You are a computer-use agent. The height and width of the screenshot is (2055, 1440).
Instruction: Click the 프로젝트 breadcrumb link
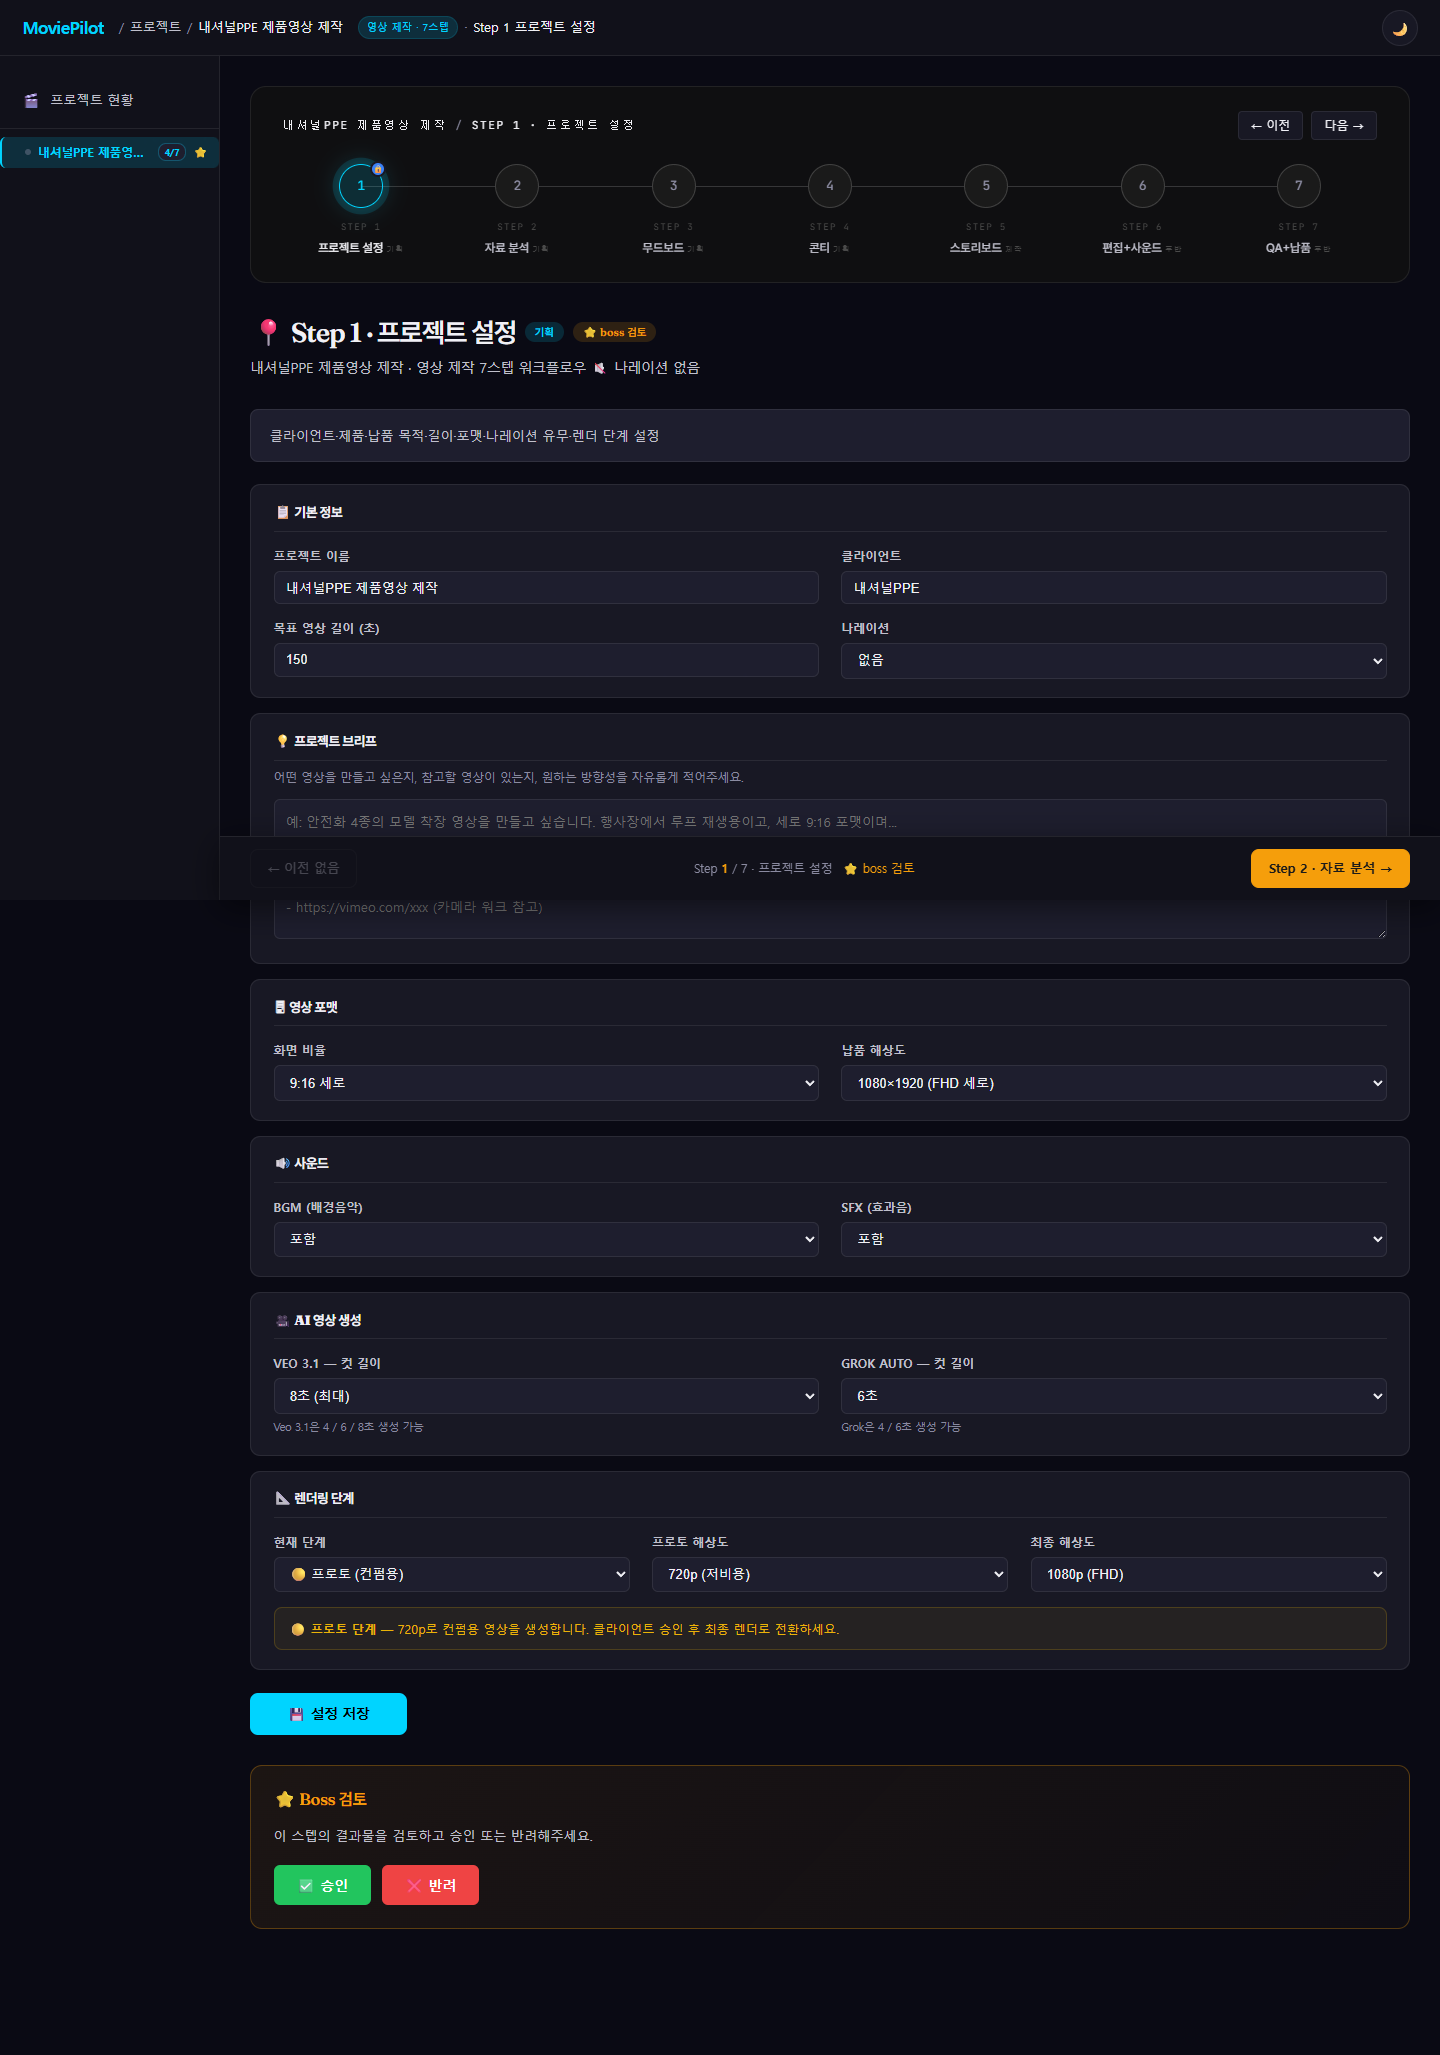point(155,27)
